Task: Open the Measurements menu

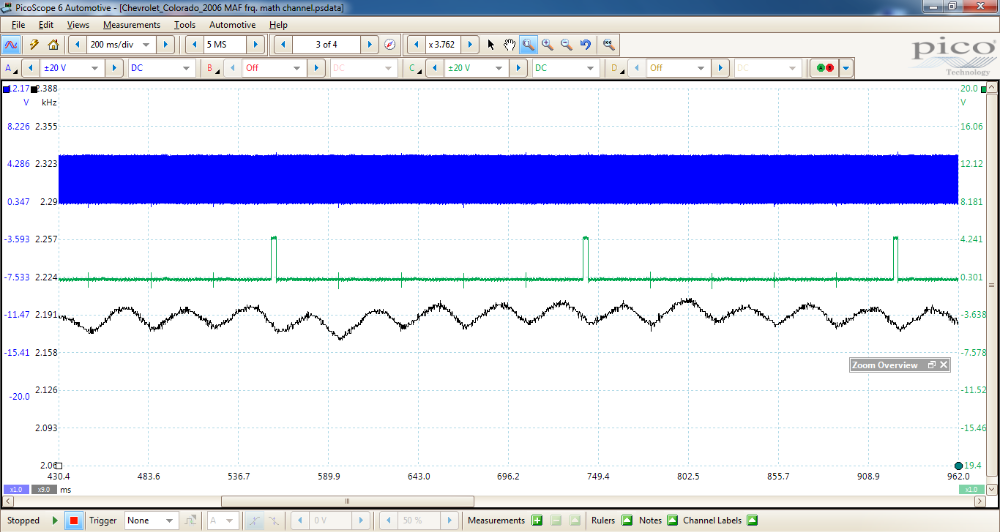Action: (x=131, y=24)
